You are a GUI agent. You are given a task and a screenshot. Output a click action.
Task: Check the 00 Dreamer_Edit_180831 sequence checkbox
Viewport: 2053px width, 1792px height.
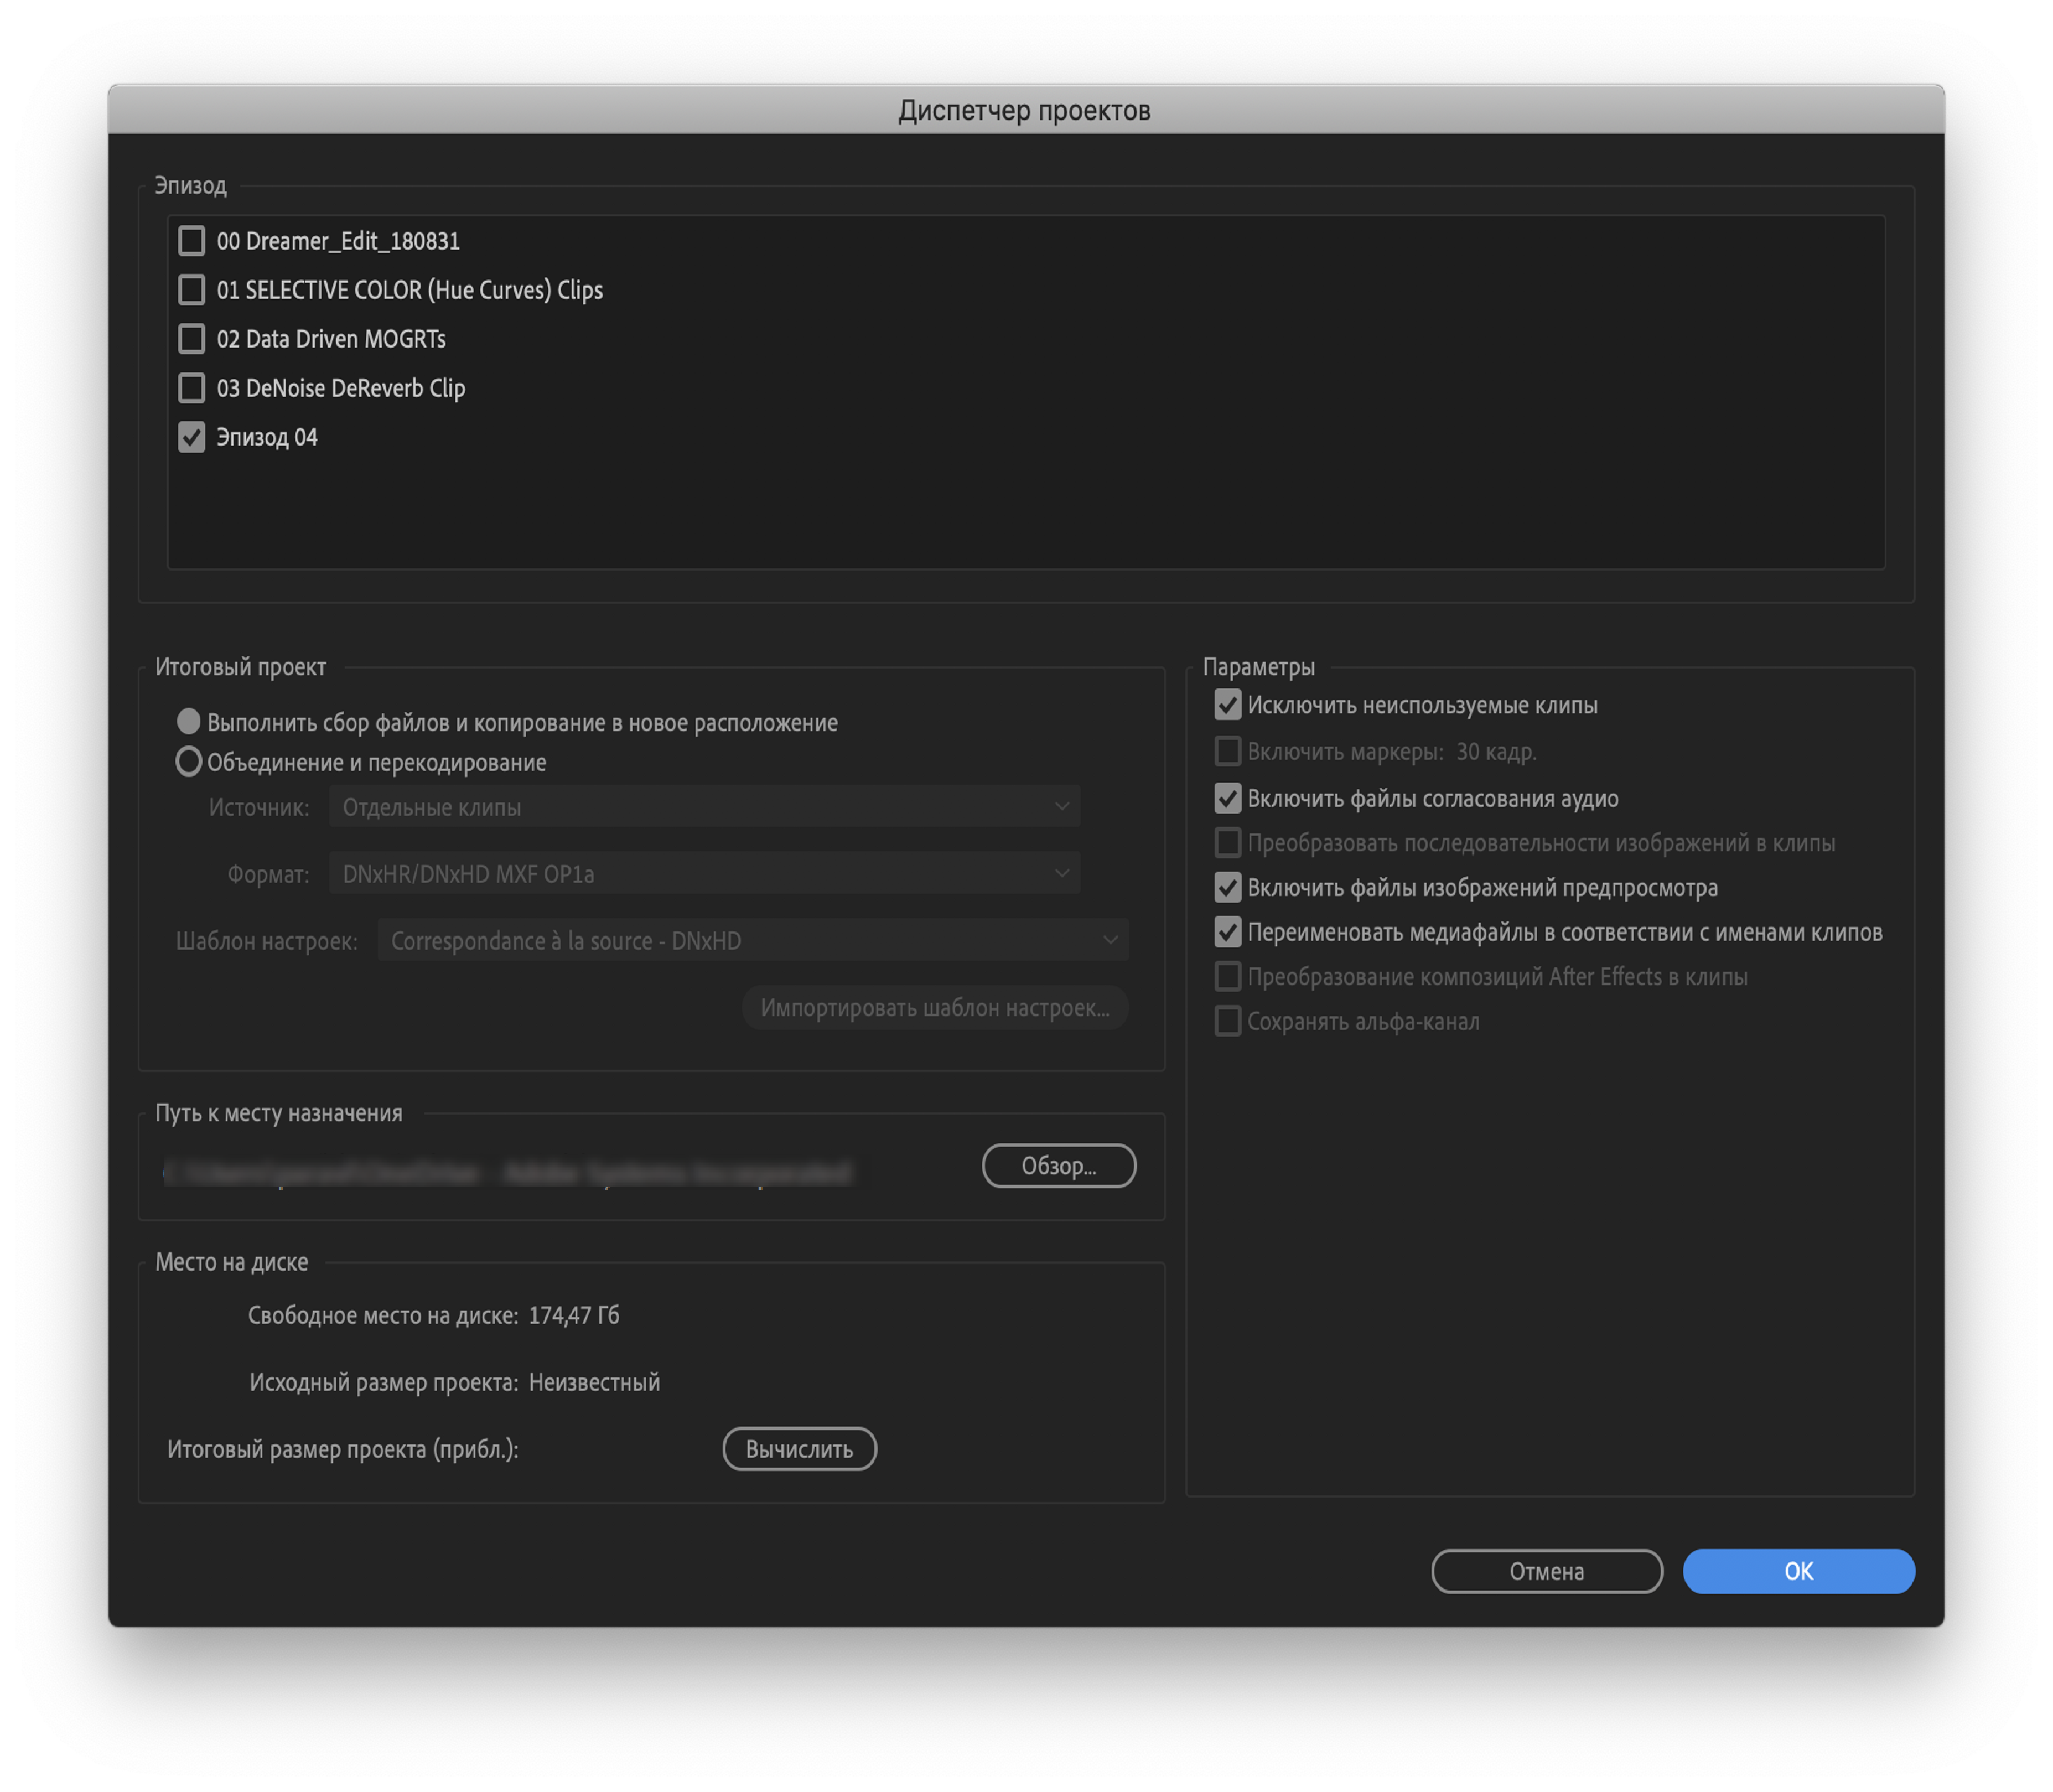pyautogui.click(x=191, y=241)
